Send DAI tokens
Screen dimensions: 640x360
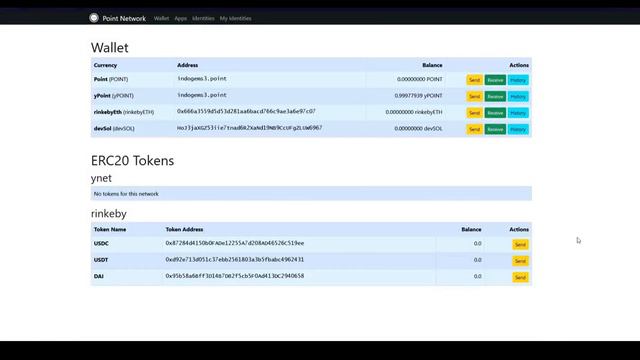pyautogui.click(x=520, y=278)
